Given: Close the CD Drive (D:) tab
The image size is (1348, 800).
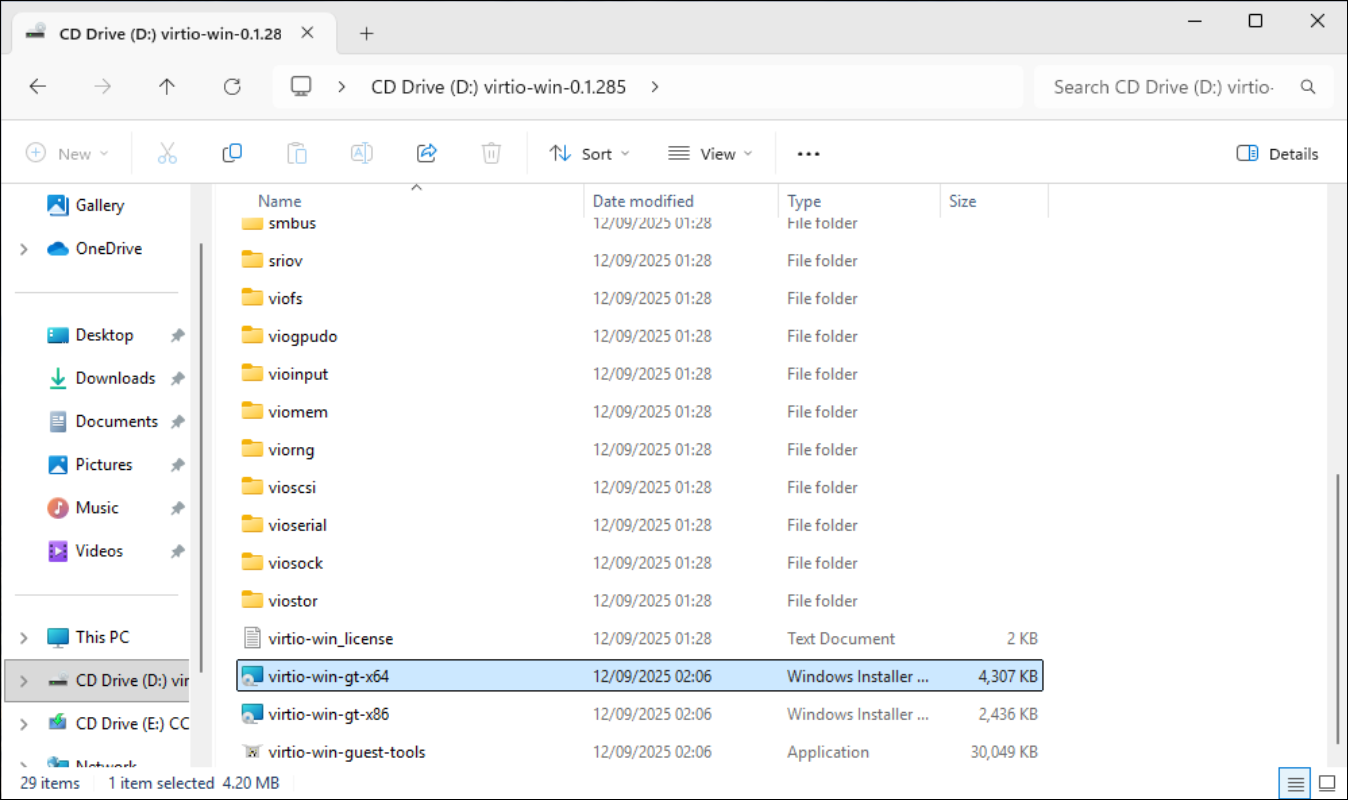Looking at the screenshot, I should [x=307, y=33].
